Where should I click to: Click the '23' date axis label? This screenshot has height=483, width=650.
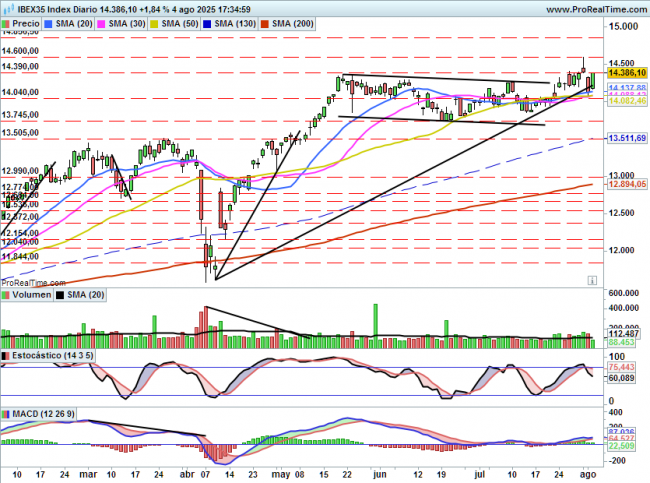tap(253, 474)
